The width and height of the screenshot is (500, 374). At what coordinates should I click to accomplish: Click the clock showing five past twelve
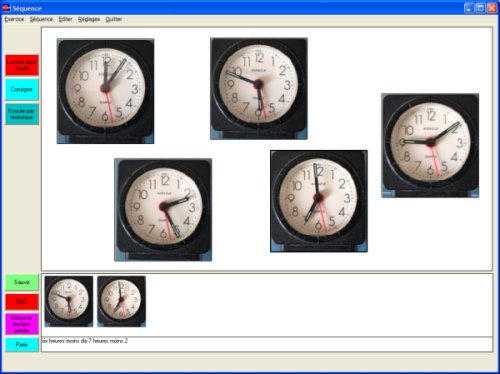105,91
